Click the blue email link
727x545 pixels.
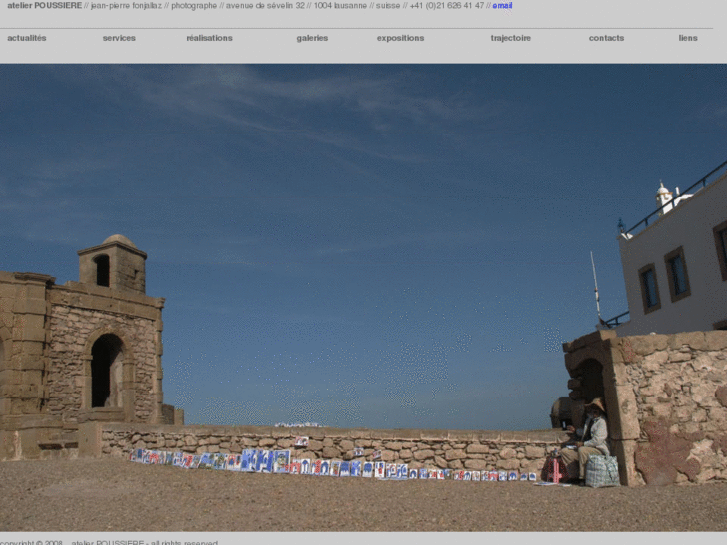coord(502,6)
